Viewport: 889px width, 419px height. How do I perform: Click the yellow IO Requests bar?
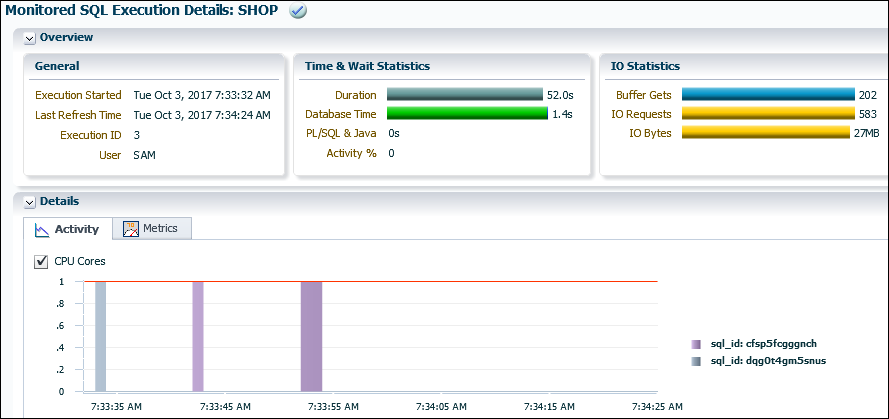766,114
